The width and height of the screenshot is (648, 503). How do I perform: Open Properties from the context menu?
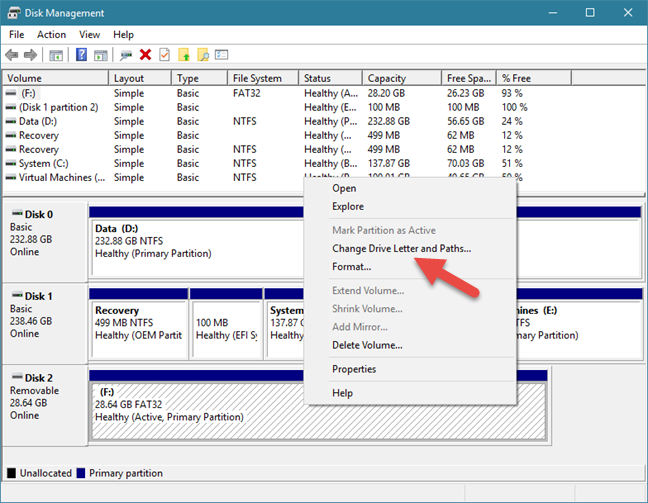[354, 369]
